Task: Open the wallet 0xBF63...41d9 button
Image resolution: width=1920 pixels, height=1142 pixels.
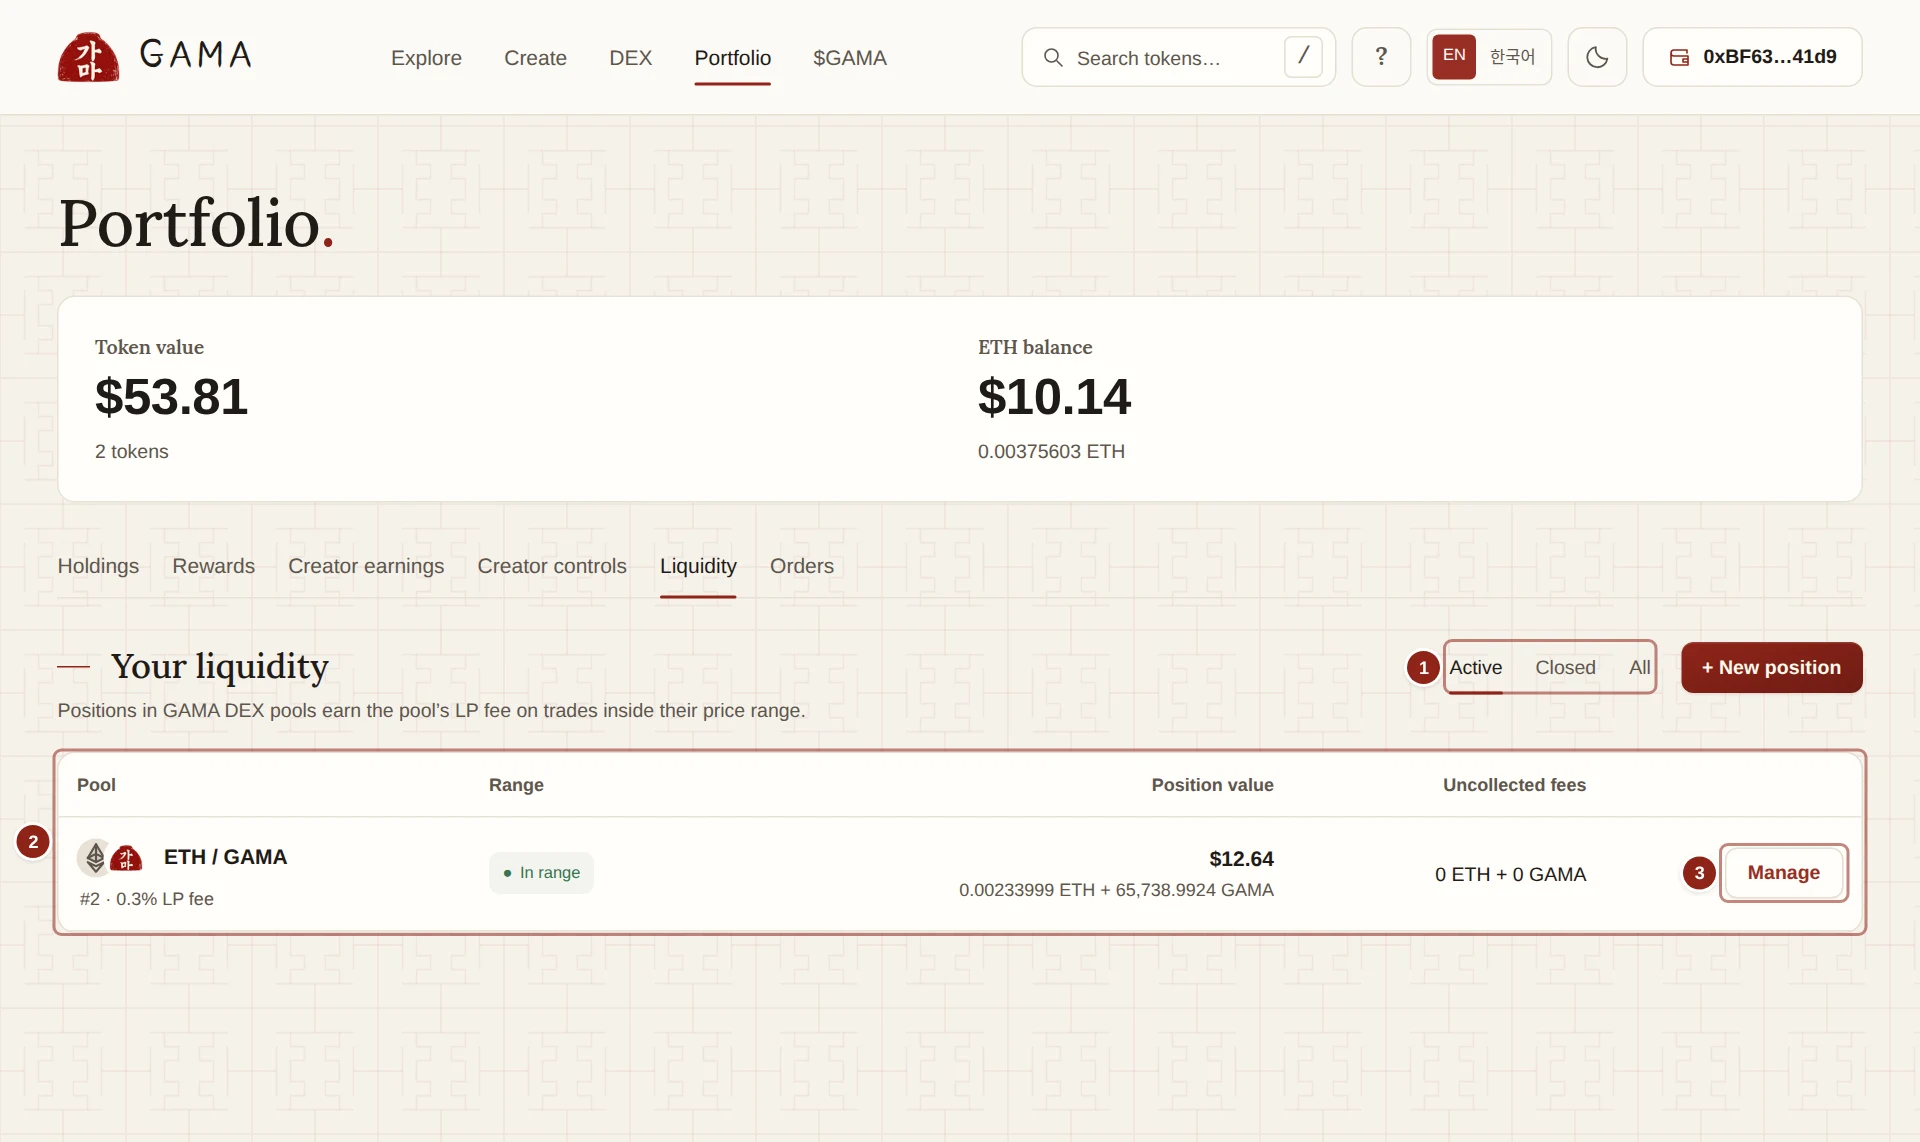Action: [1752, 57]
